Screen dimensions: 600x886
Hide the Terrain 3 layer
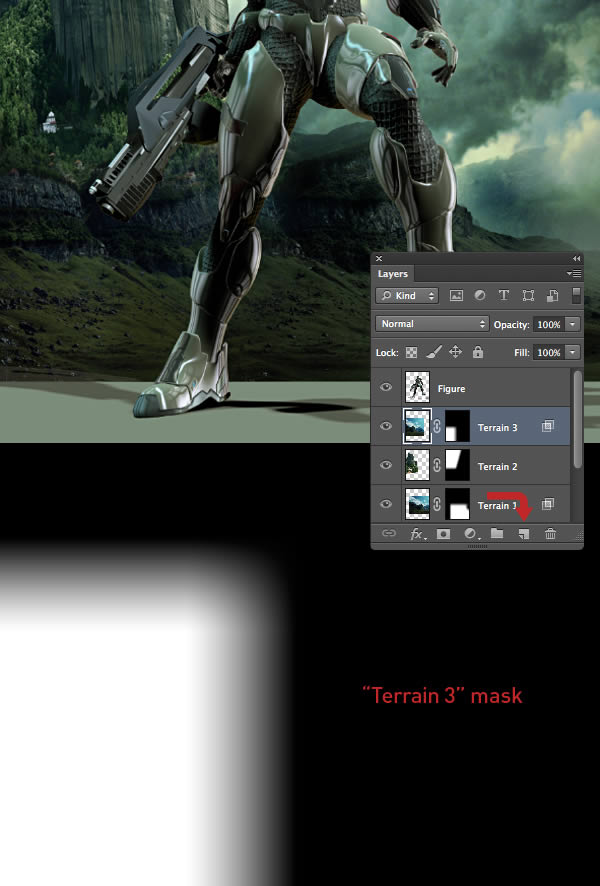pos(386,426)
